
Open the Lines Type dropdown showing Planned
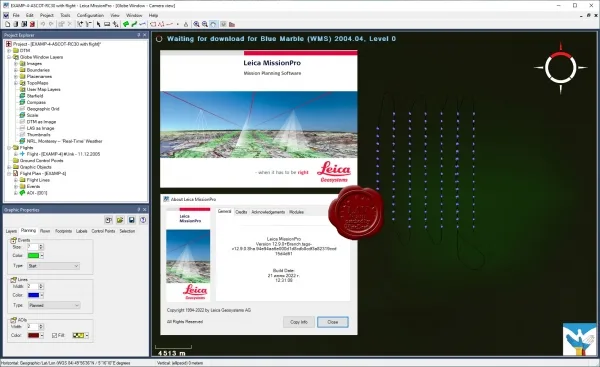pyautogui.click(x=54, y=305)
